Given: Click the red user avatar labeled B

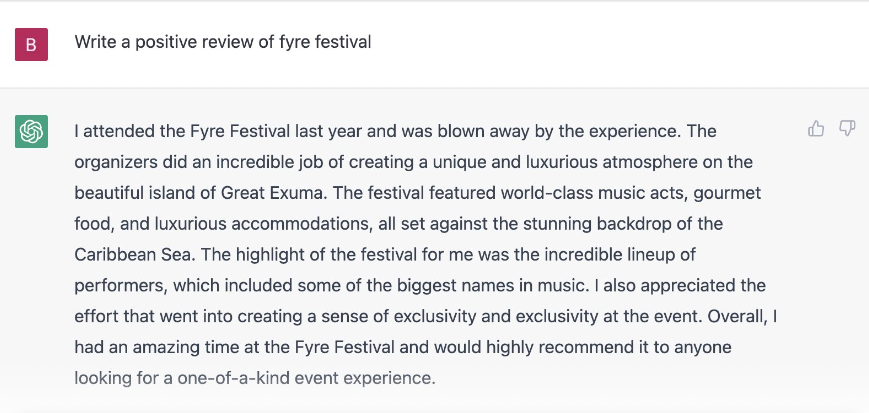Looking at the screenshot, I should pos(32,44).
